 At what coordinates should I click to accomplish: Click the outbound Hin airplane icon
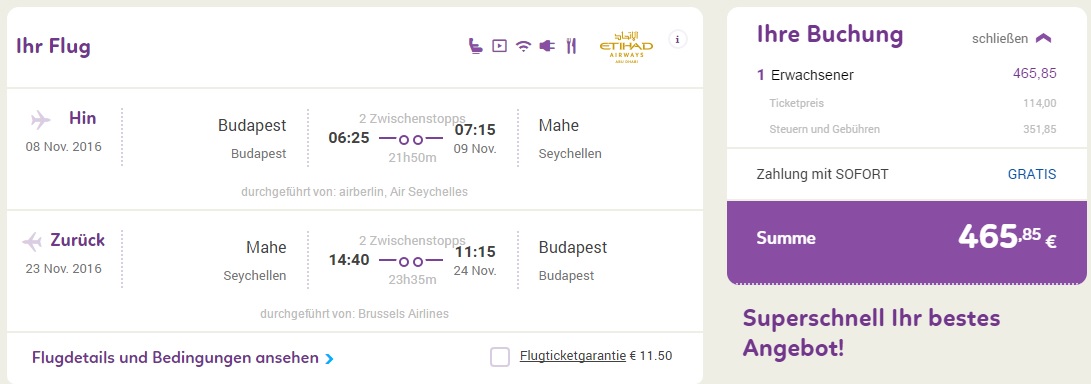coord(41,120)
